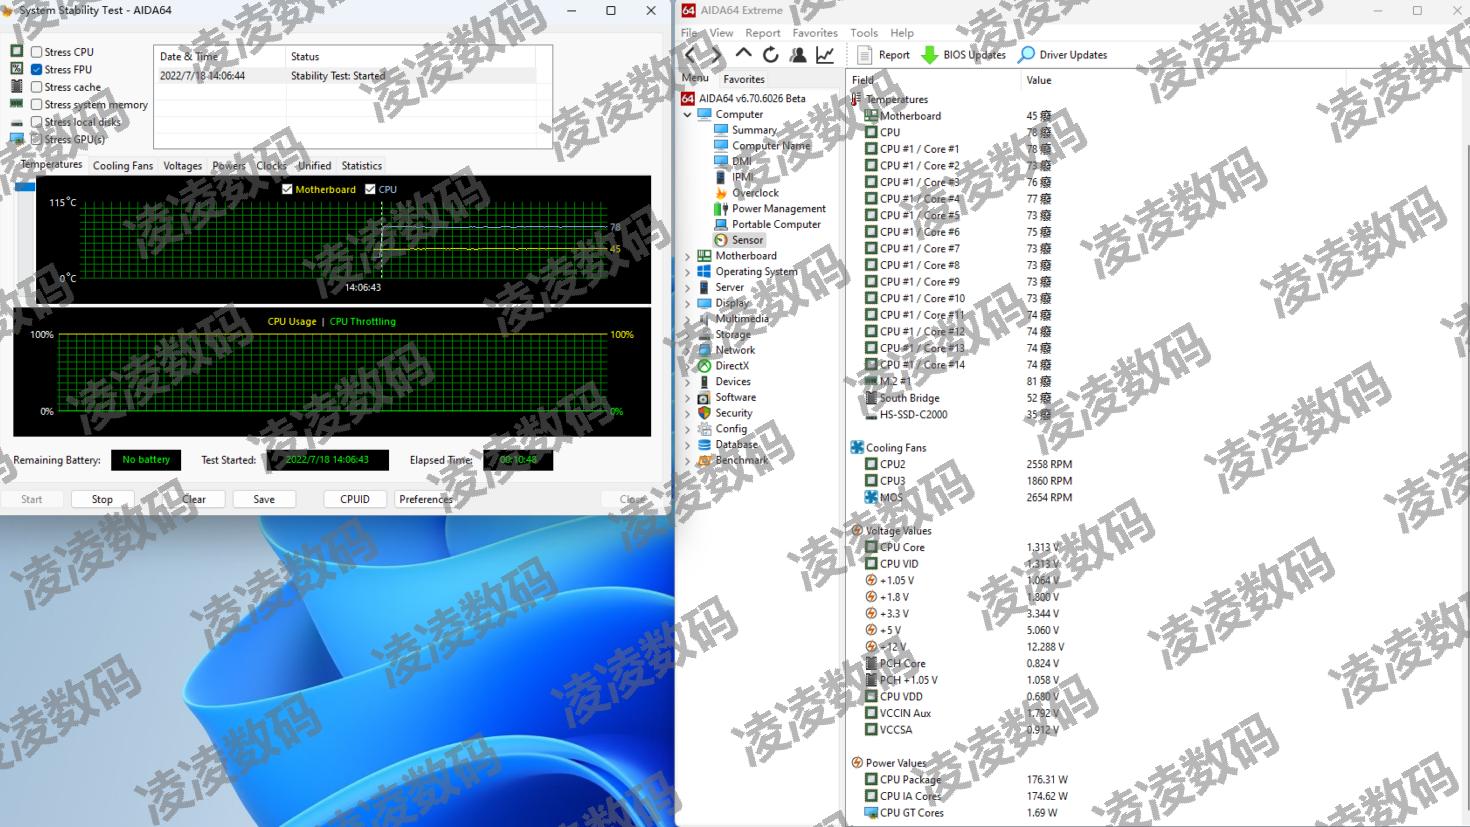Viewport: 1470px width, 827px height.
Task: Expand the Software tree node
Action: [687, 397]
